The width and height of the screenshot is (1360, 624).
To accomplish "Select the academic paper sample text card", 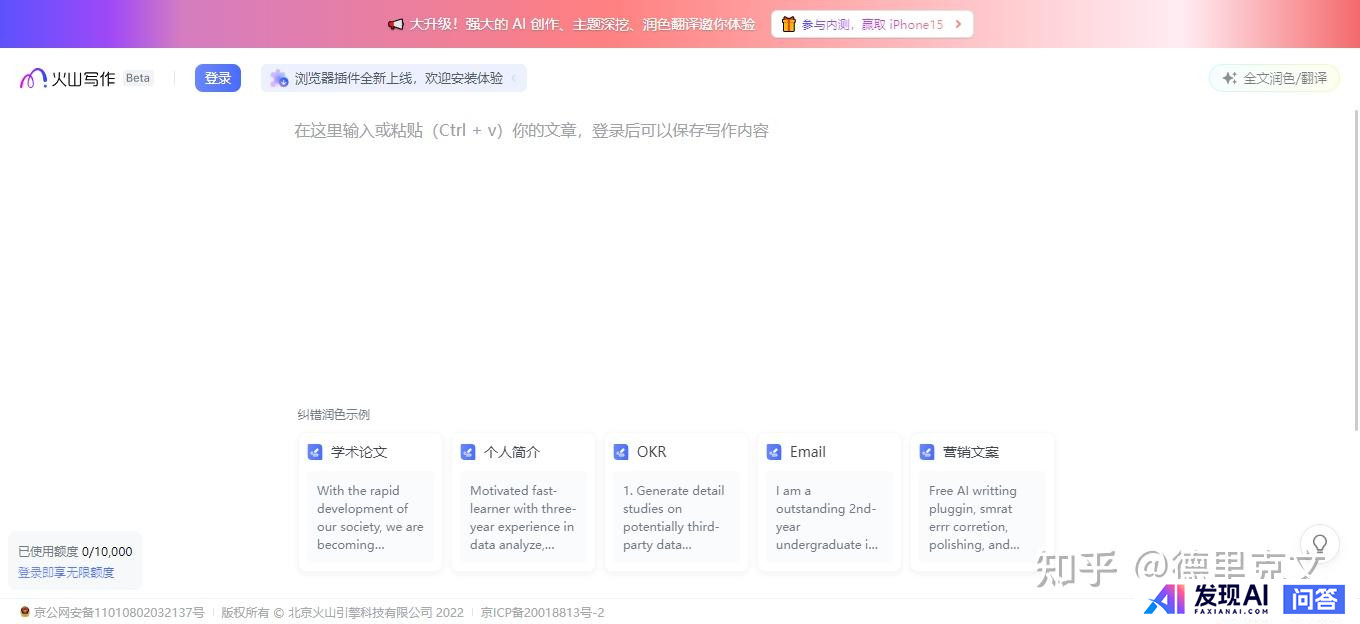I will point(370,517).
